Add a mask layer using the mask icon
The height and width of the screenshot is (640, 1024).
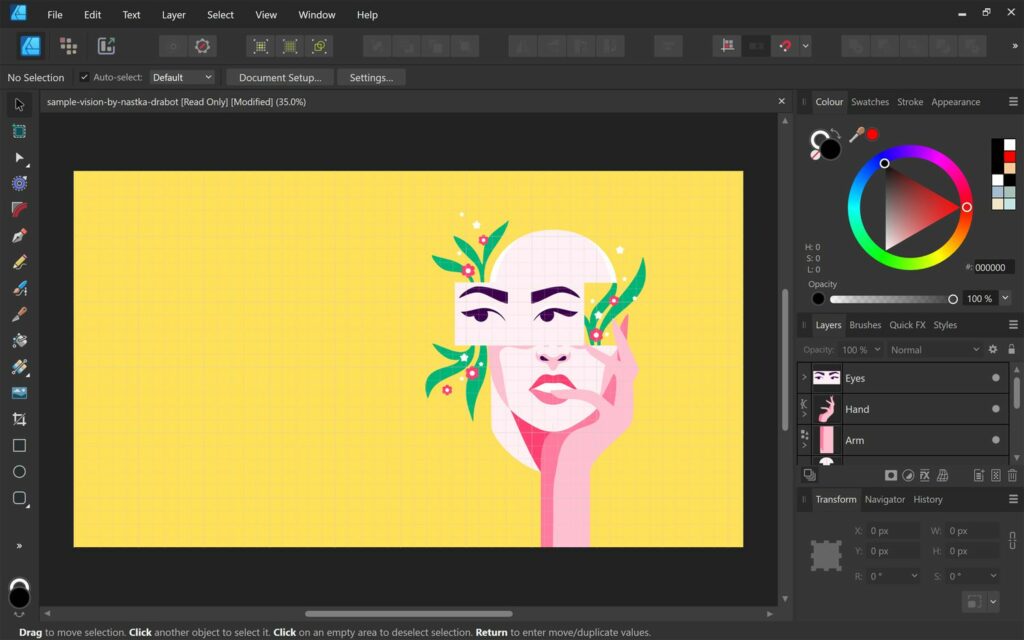point(891,475)
